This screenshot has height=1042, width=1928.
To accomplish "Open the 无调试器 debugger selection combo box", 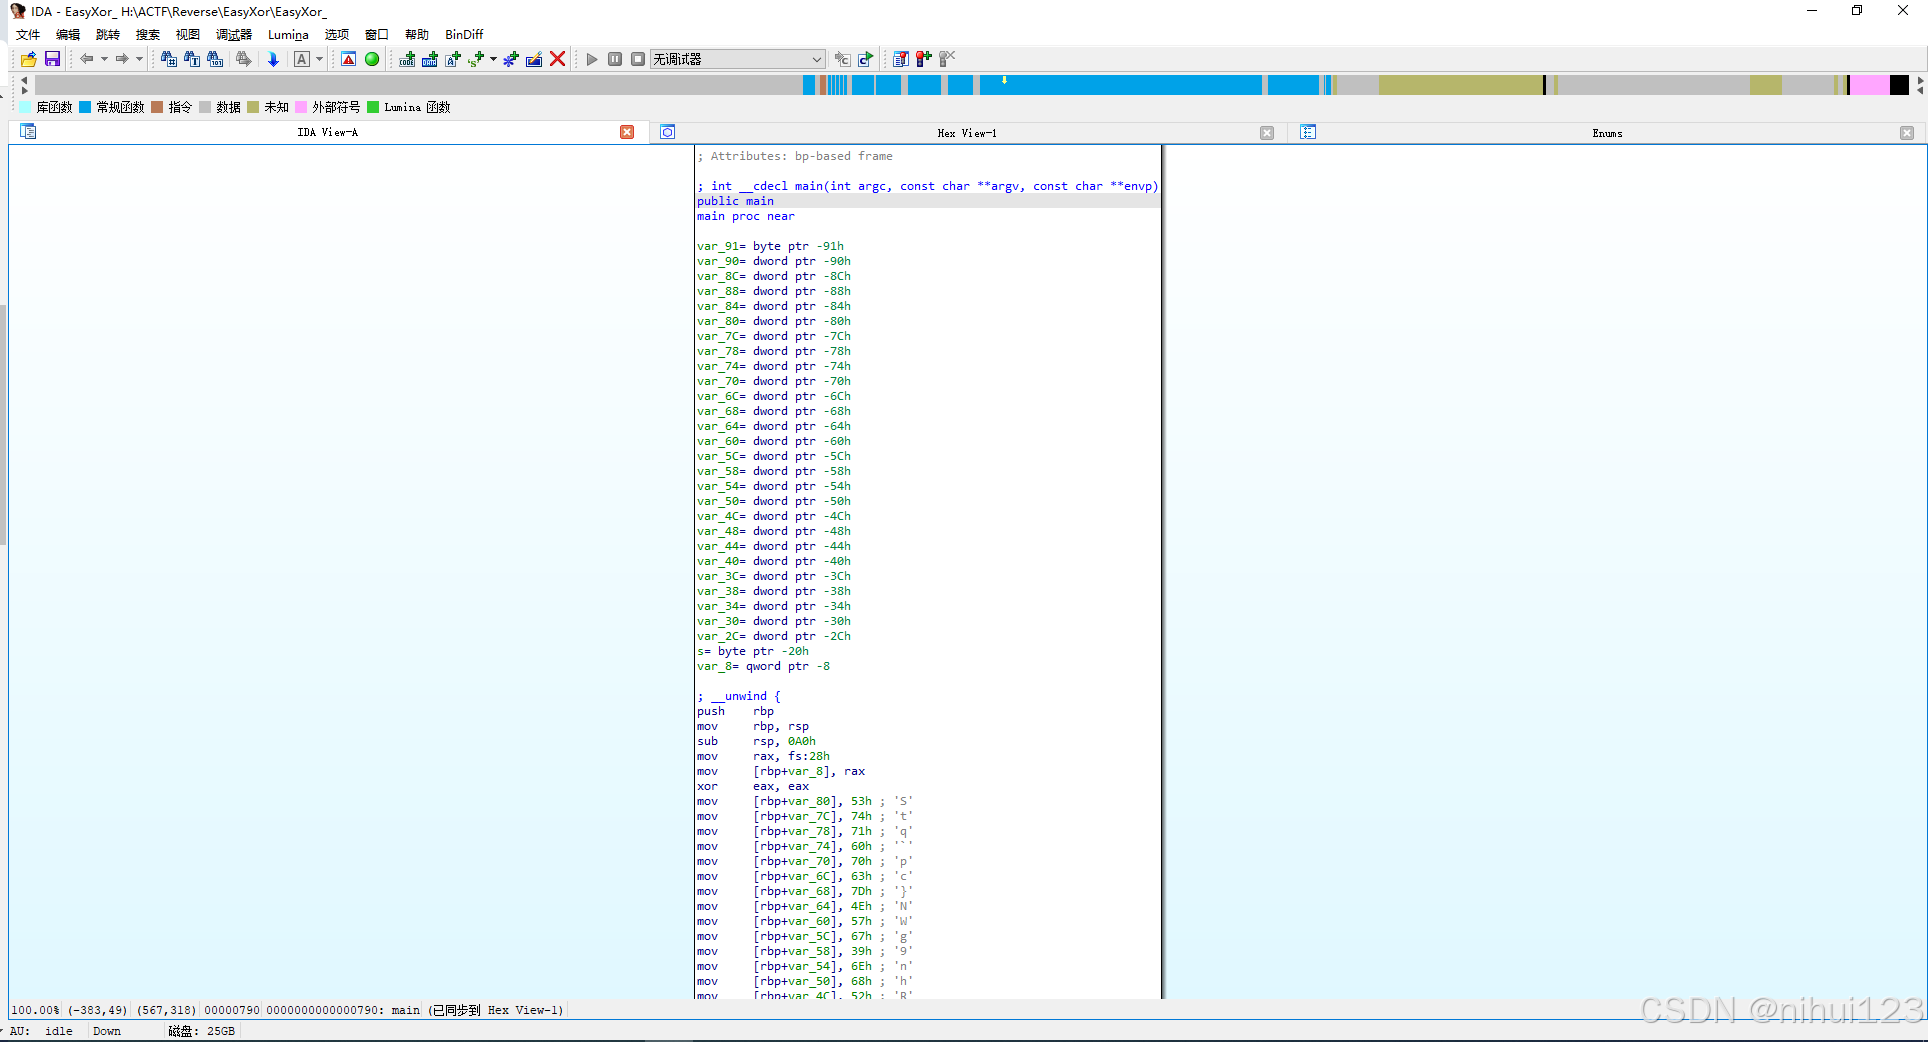I will (x=738, y=59).
